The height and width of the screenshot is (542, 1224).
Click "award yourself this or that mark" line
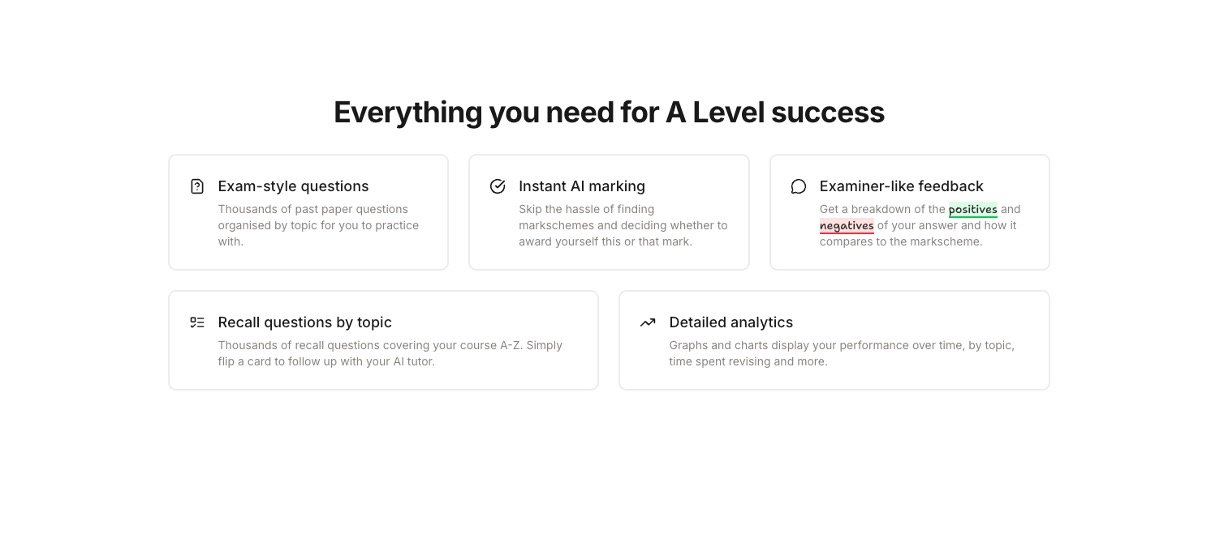click(x=605, y=241)
